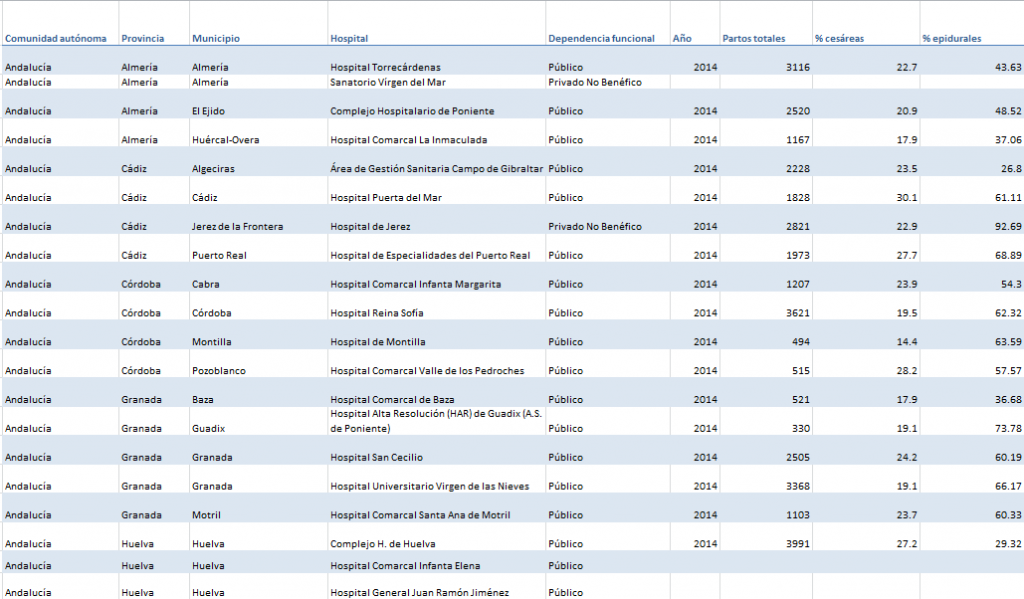Select the Jerez de la Frontera cell
The image size is (1024, 599).
[237, 227]
